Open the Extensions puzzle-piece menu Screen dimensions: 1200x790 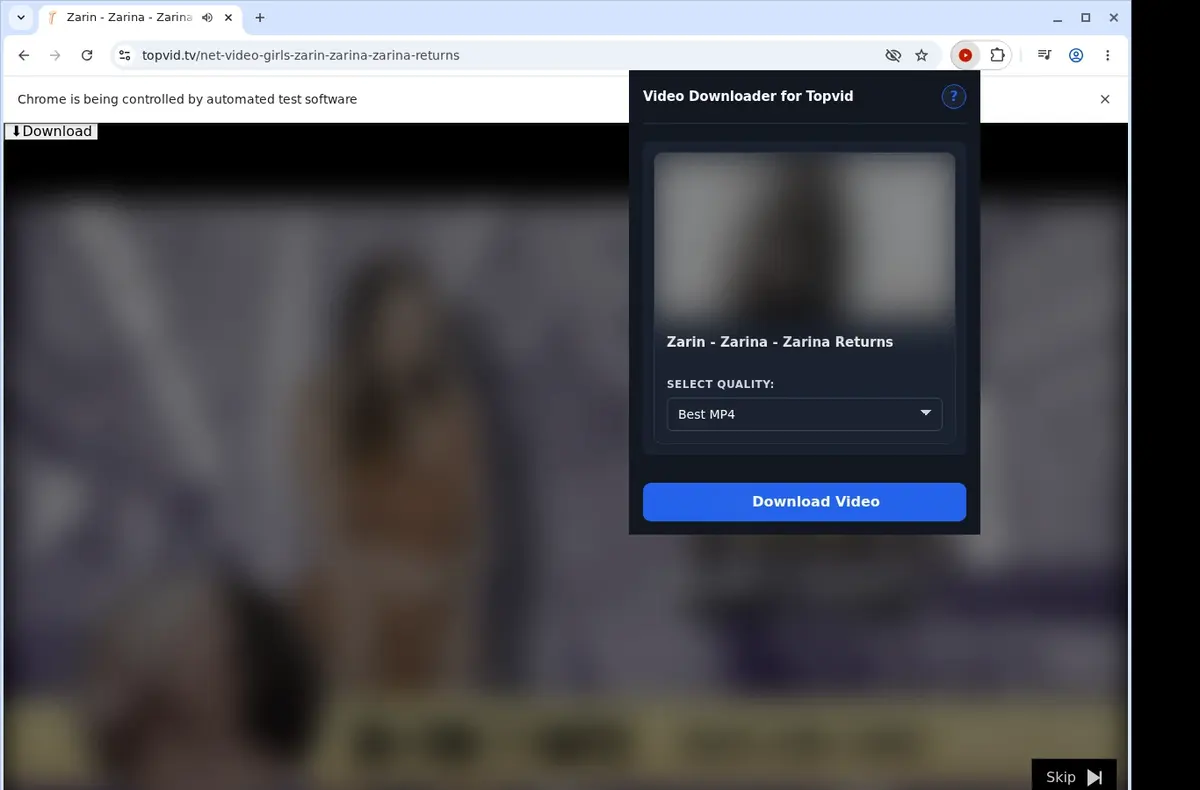(x=997, y=56)
